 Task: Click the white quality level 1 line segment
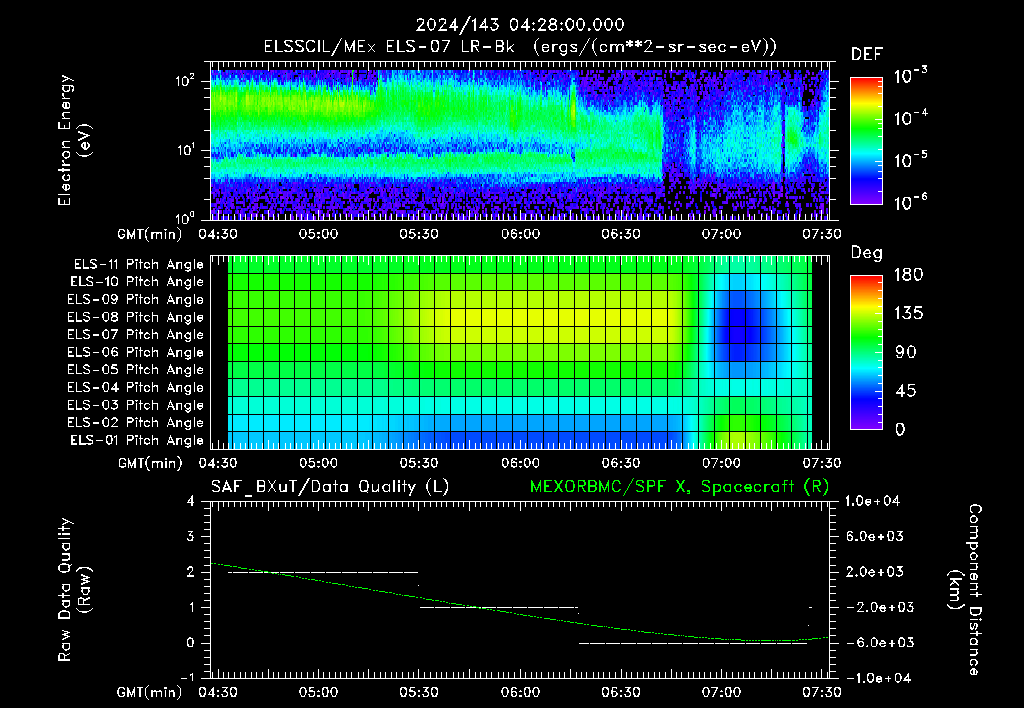click(x=499, y=607)
